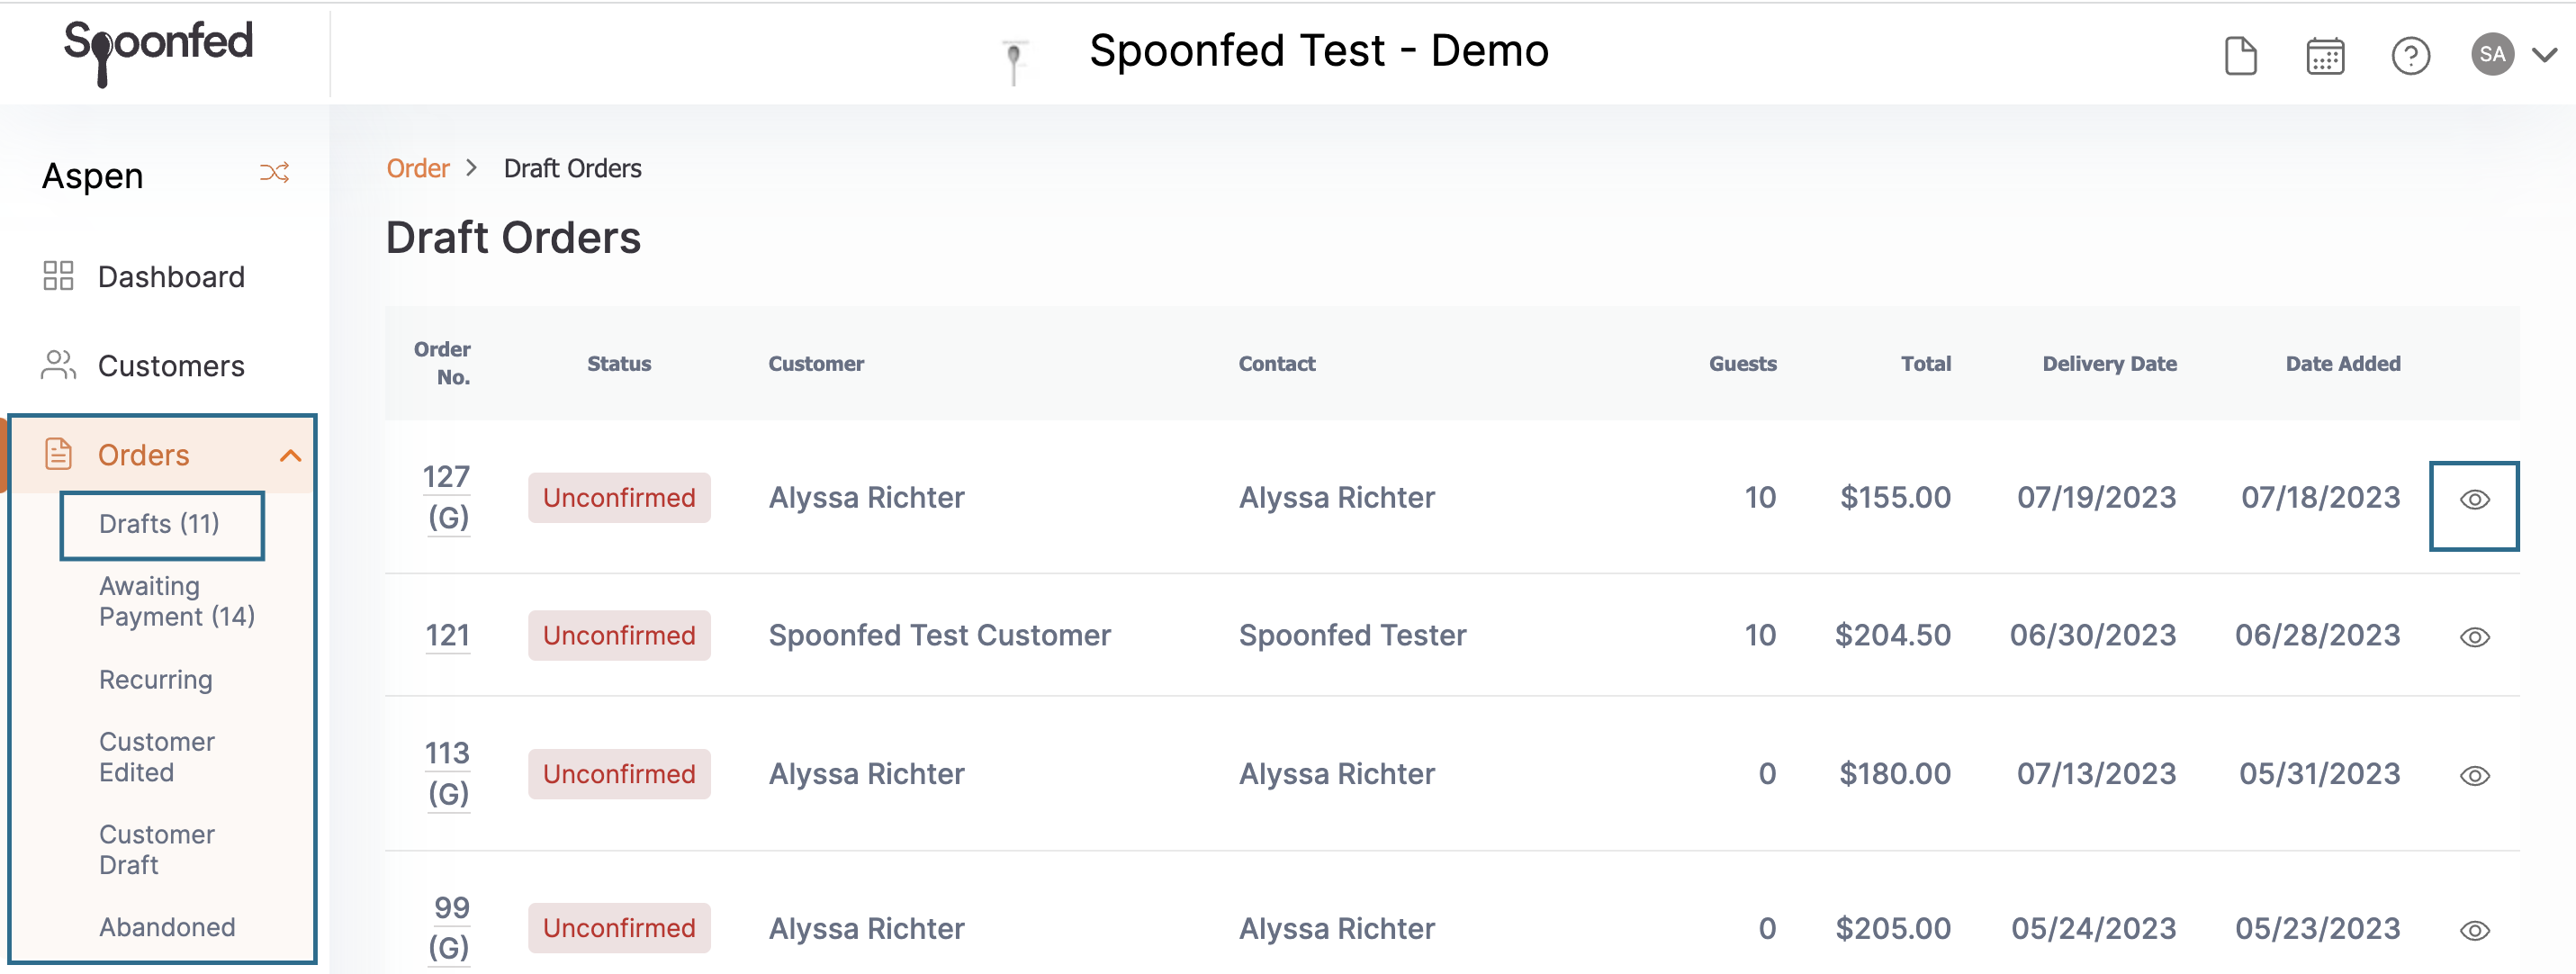Viewport: 2576px width, 974px height.
Task: Click the Order No. column header
Action: pos(442,363)
